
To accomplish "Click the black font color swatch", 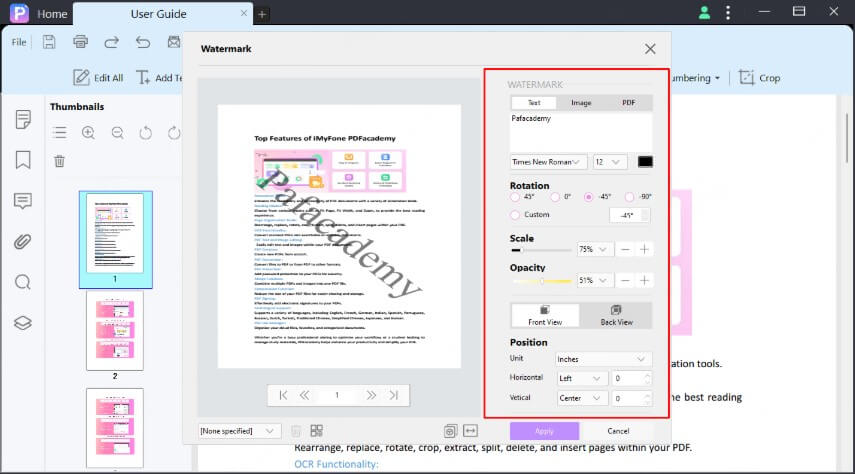I will 645,162.
